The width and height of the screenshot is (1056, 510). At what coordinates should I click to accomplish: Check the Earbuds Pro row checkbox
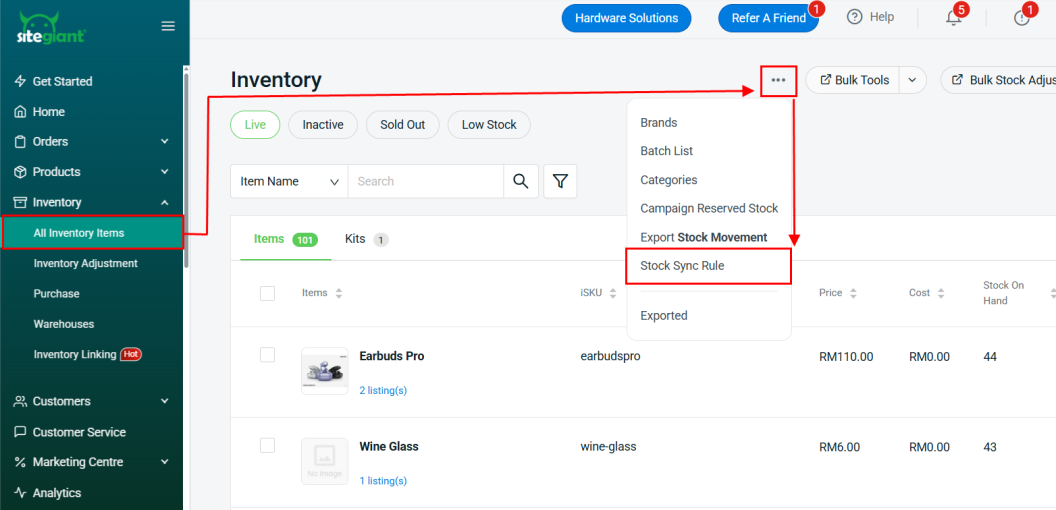point(267,355)
